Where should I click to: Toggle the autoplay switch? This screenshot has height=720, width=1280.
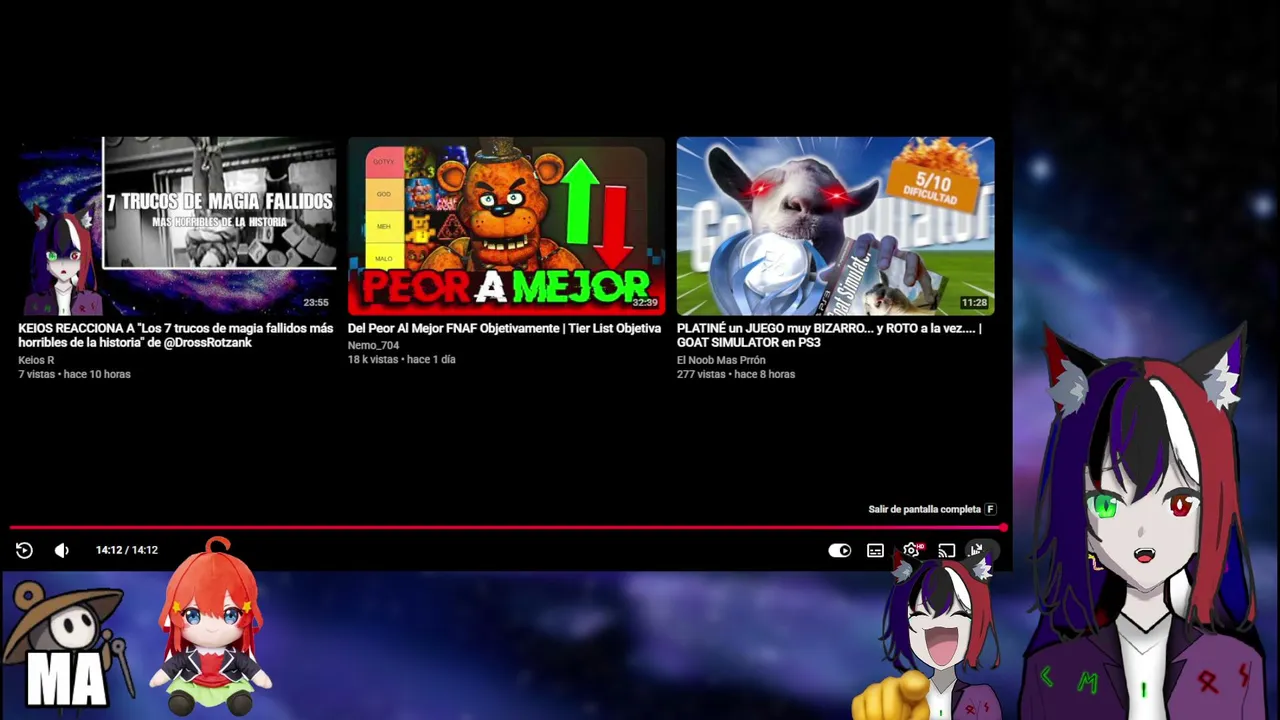pos(839,550)
